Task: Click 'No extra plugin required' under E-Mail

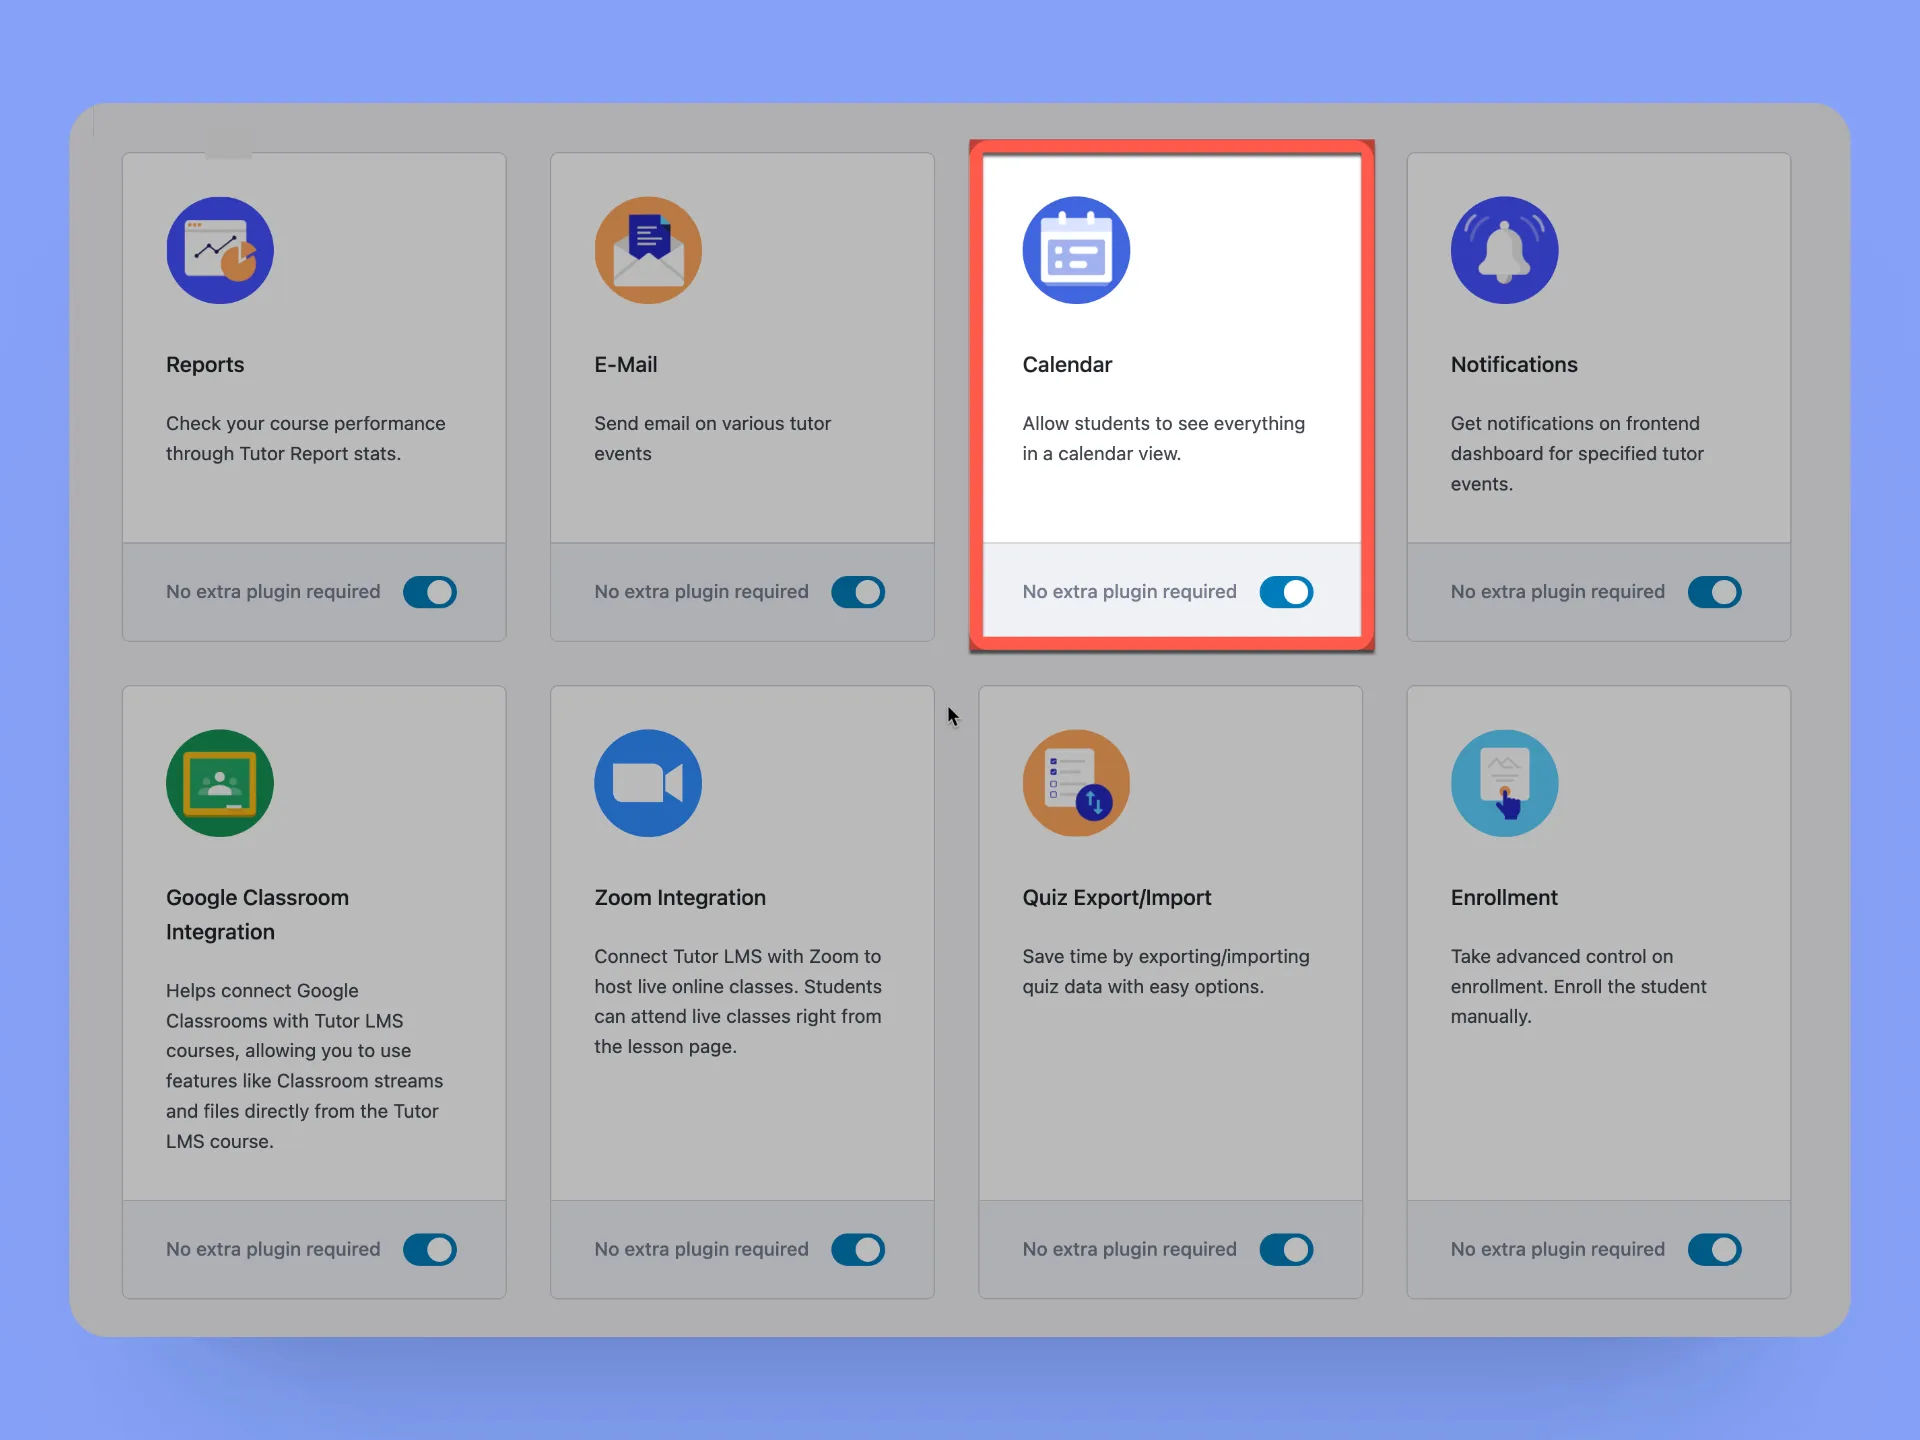Action: (701, 592)
